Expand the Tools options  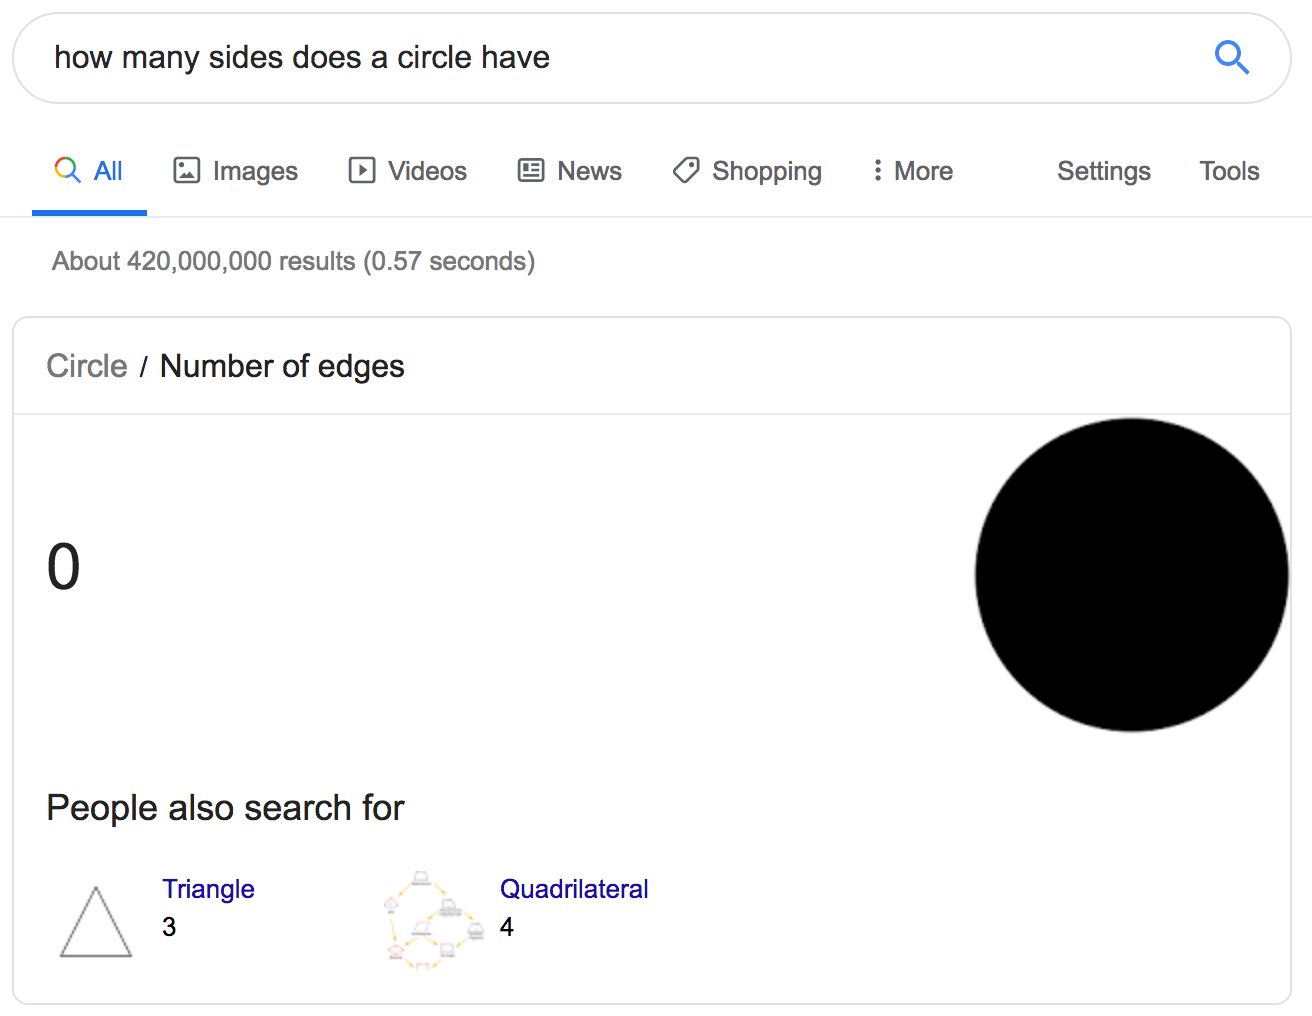coord(1229,171)
